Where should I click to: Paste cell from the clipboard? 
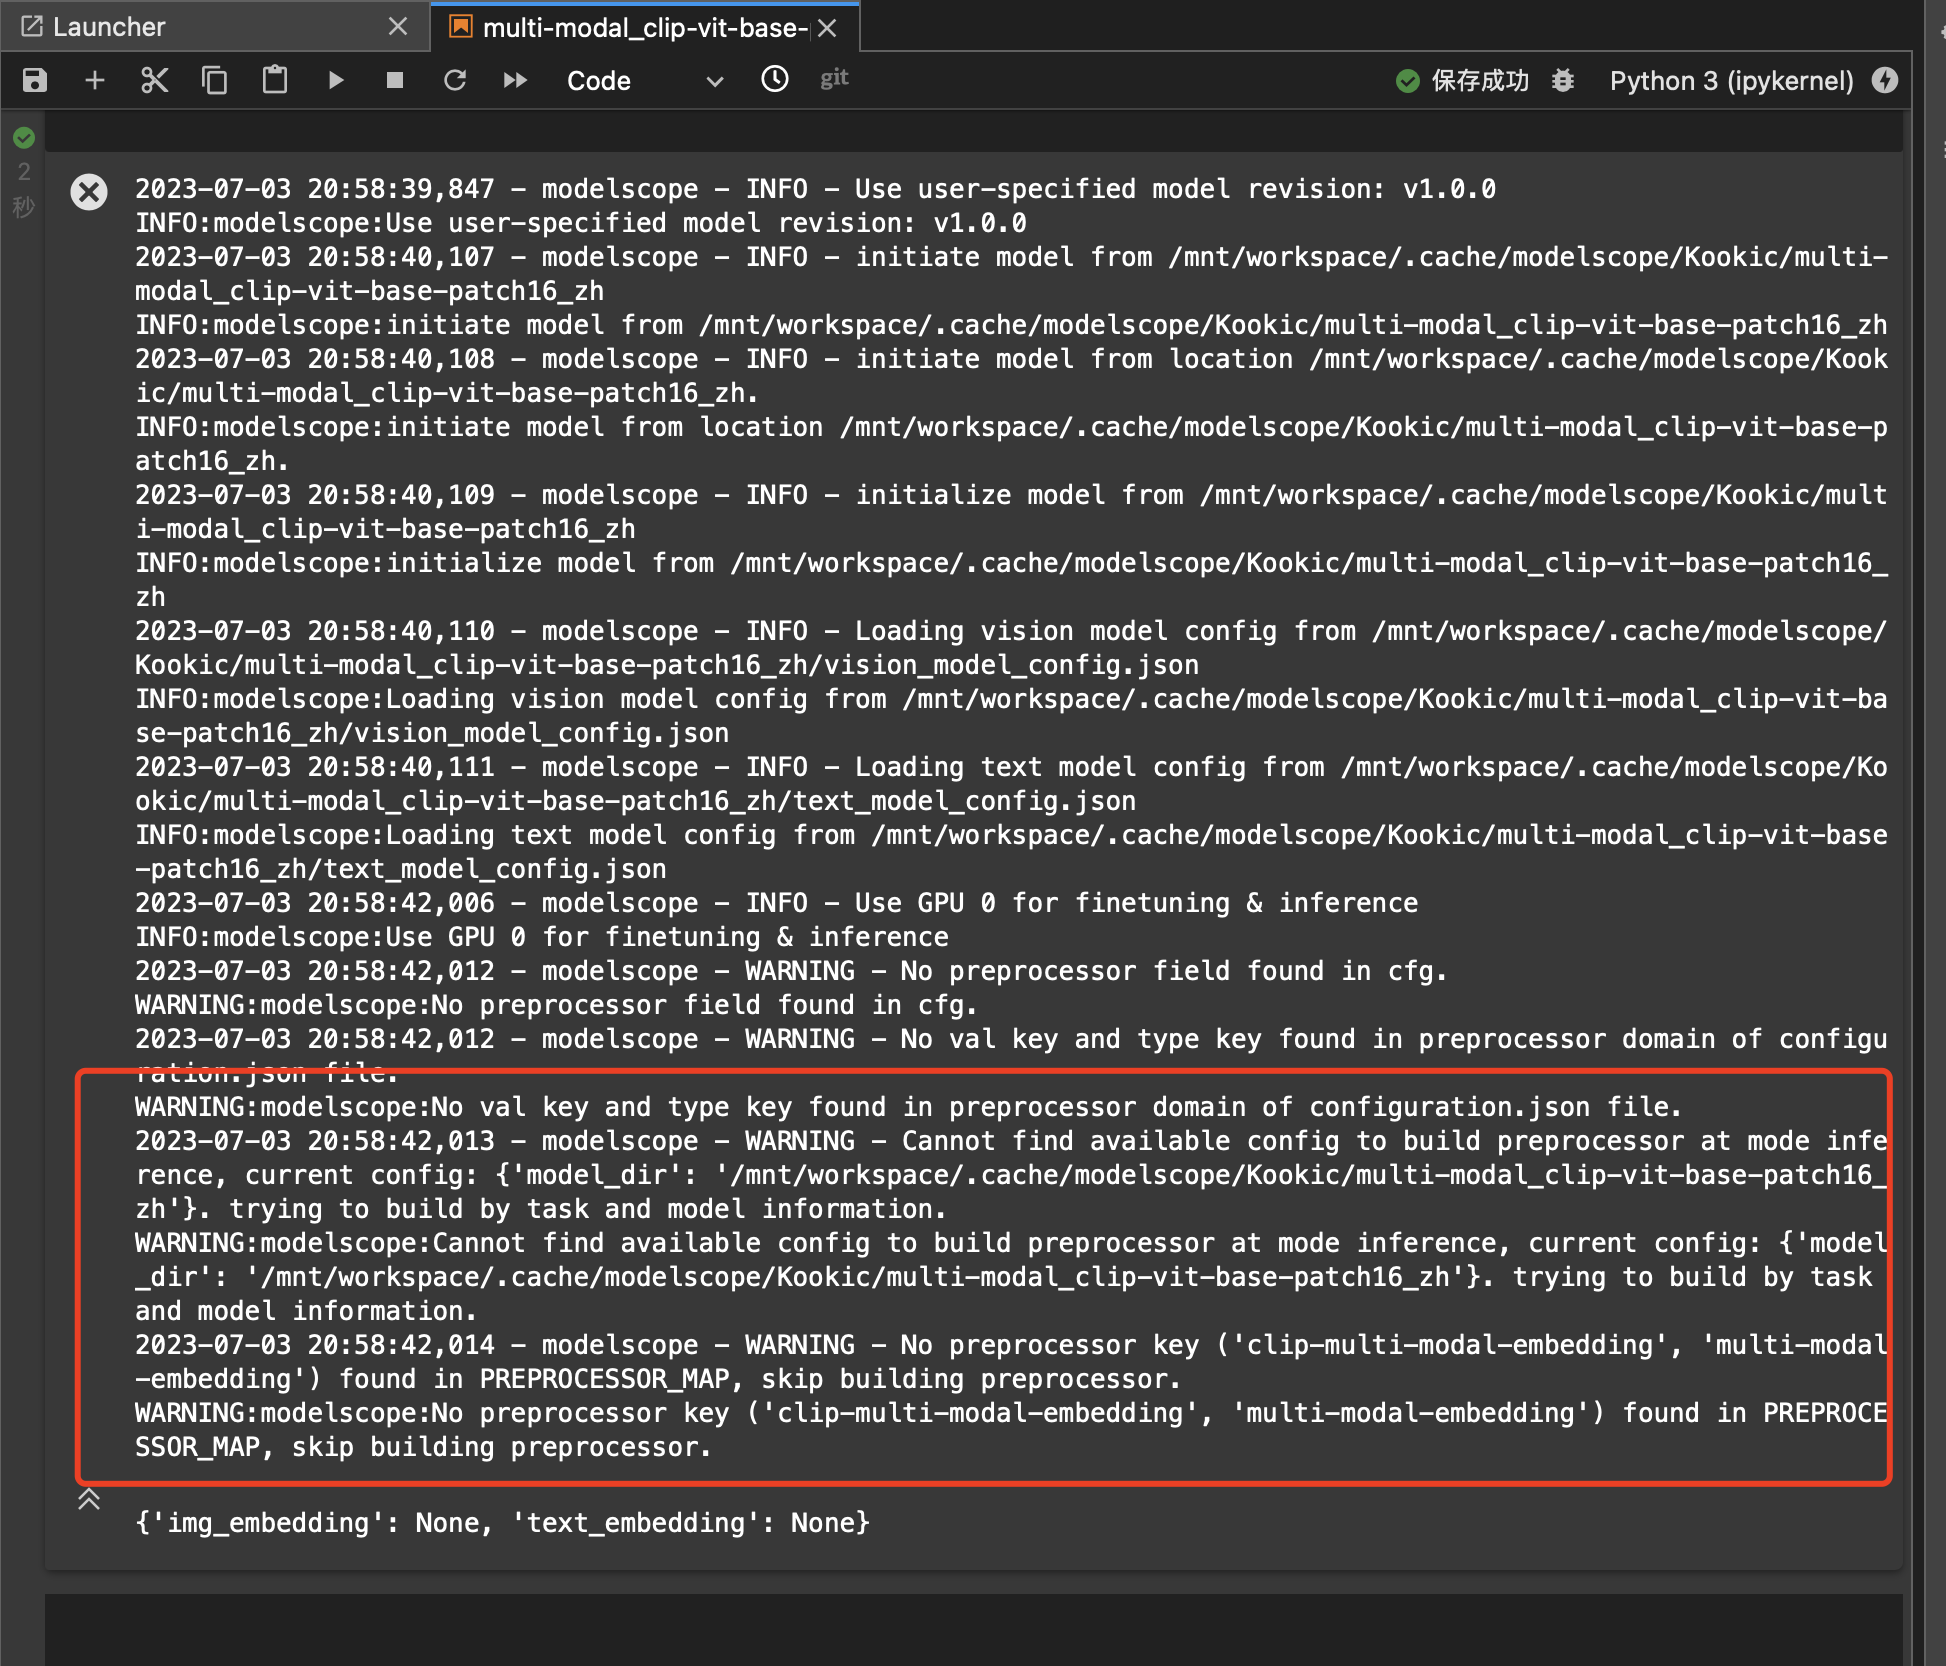click(274, 80)
